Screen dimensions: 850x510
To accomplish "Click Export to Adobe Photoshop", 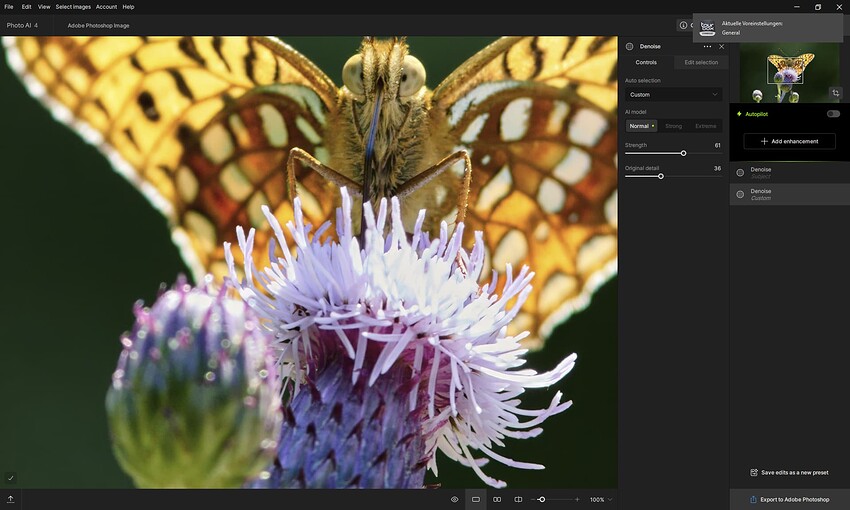I will point(789,499).
